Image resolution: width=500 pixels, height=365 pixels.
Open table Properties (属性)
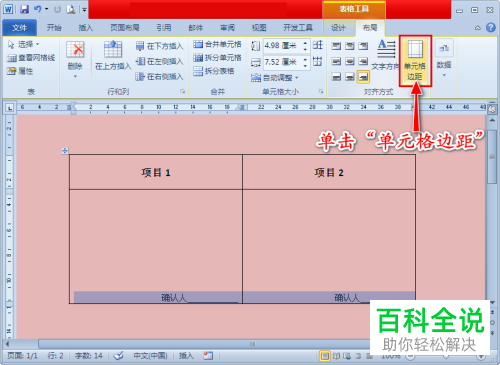pyautogui.click(x=20, y=71)
